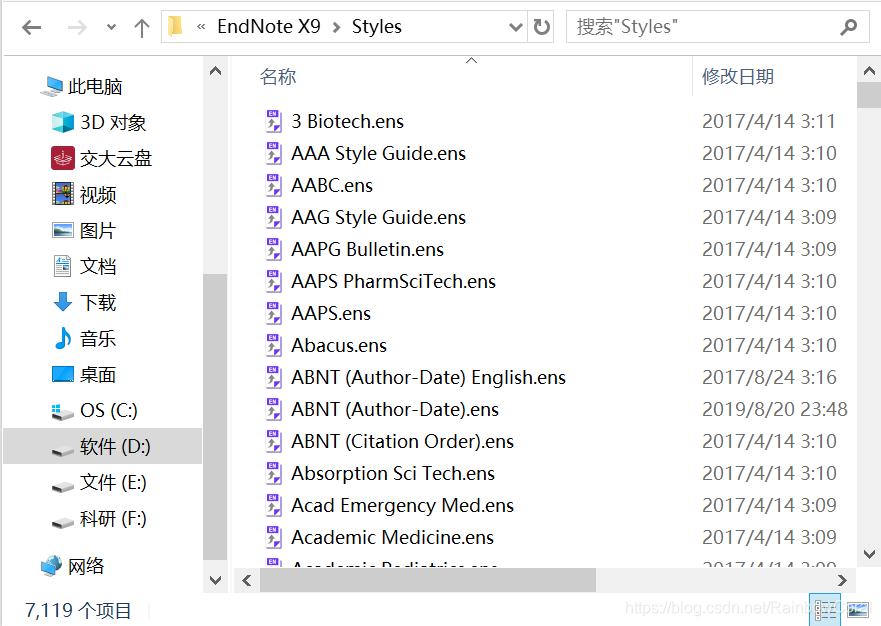The image size is (881, 626).
Task: Select Absorption Sci Tech.ens file icon
Action: pyautogui.click(x=273, y=474)
